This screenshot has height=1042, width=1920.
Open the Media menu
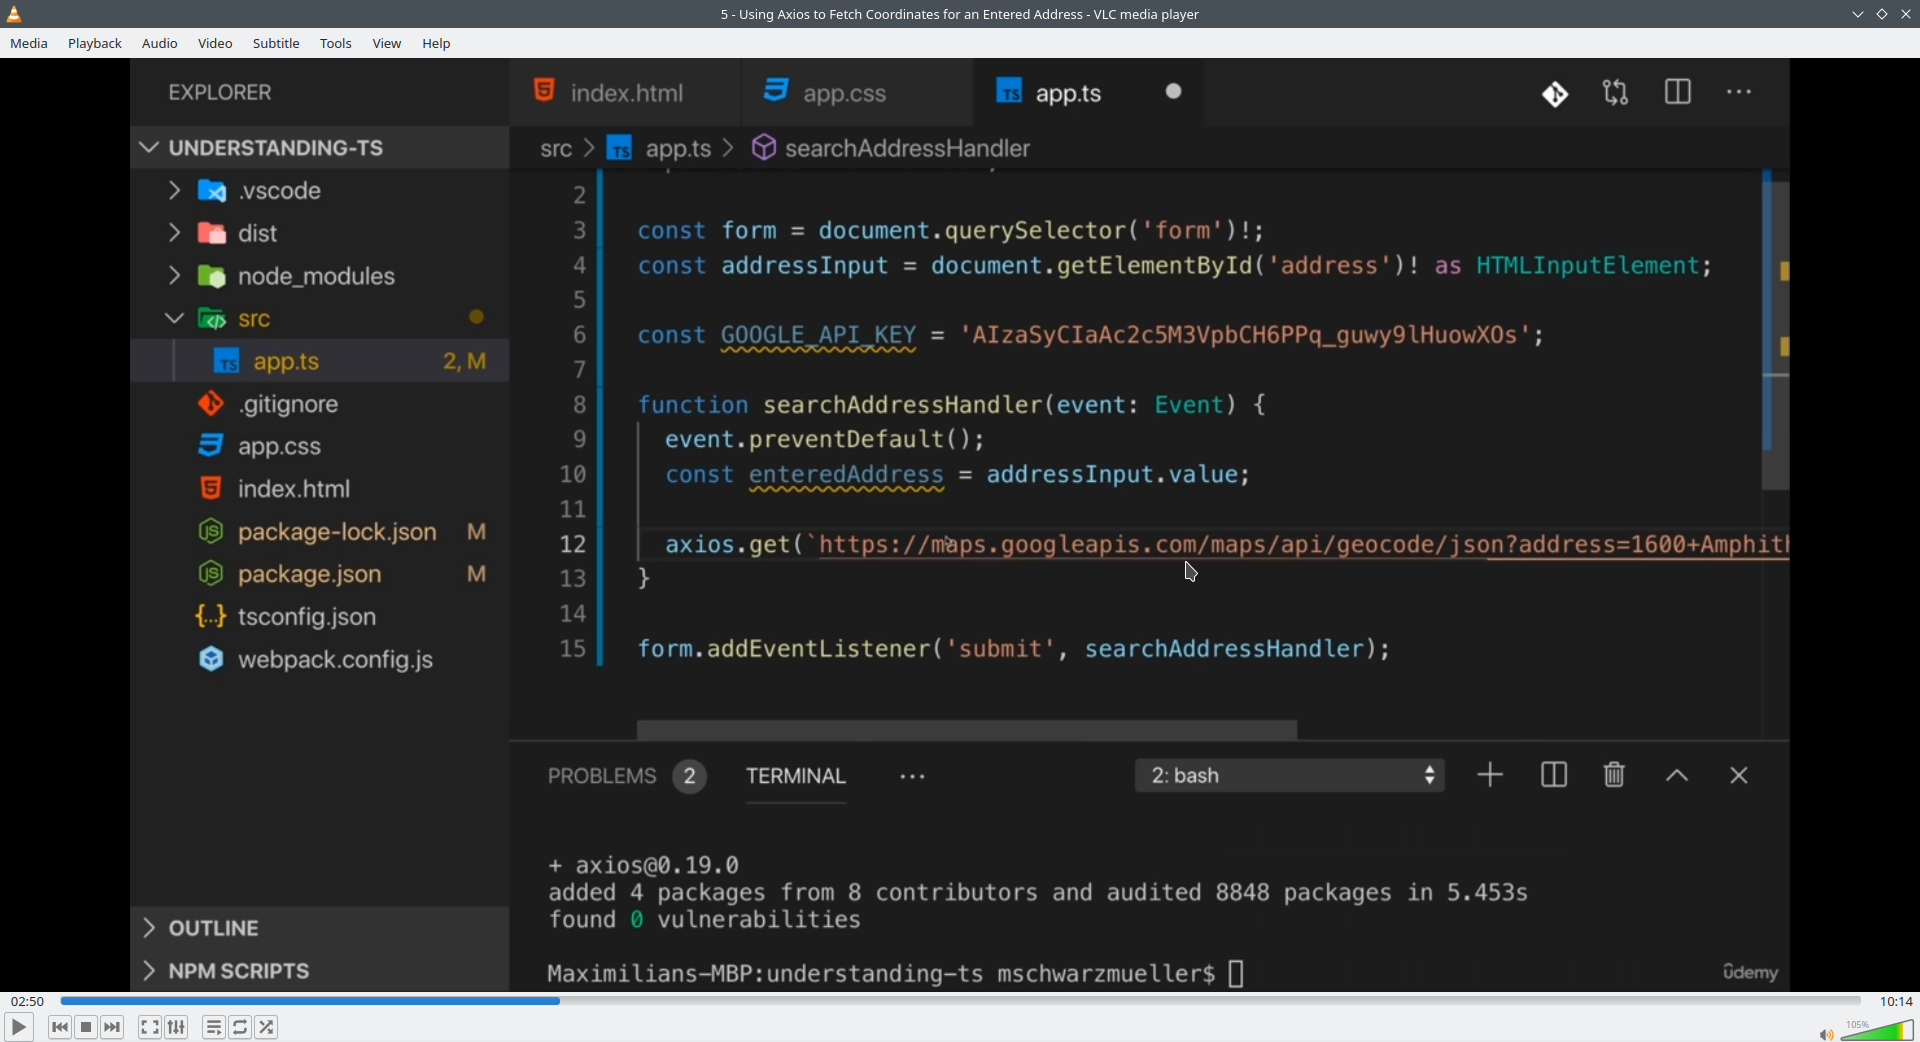(29, 43)
